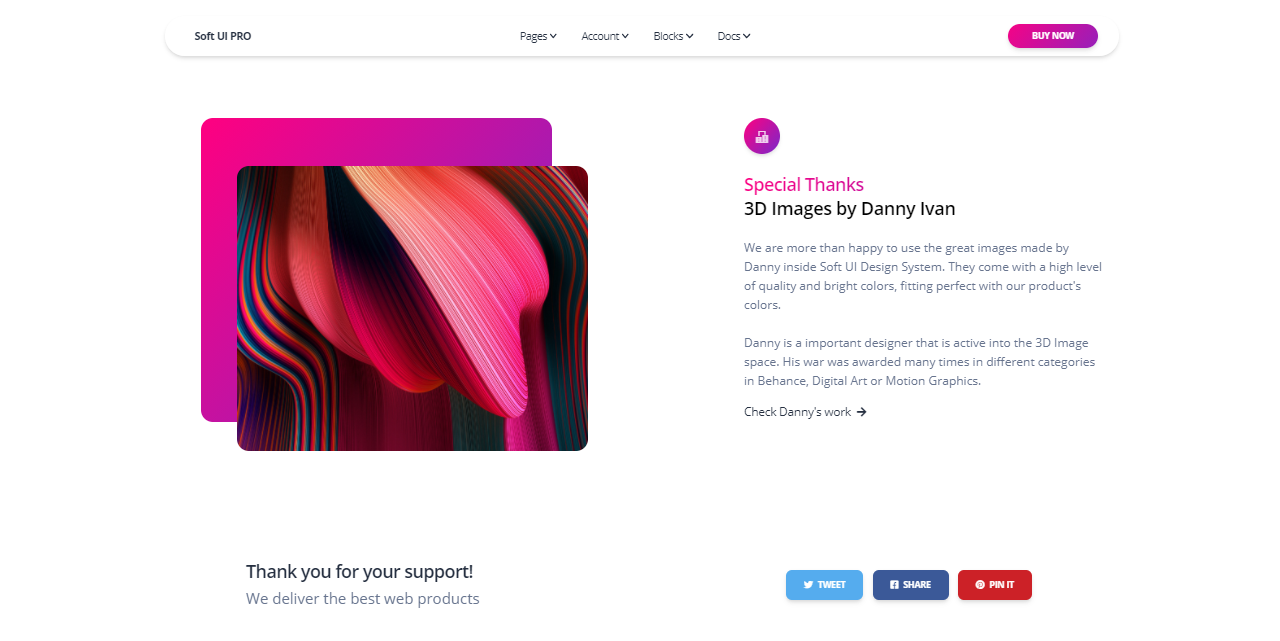Click the Twitter bird icon in Tweet button
The image size is (1280, 641).
(808, 585)
